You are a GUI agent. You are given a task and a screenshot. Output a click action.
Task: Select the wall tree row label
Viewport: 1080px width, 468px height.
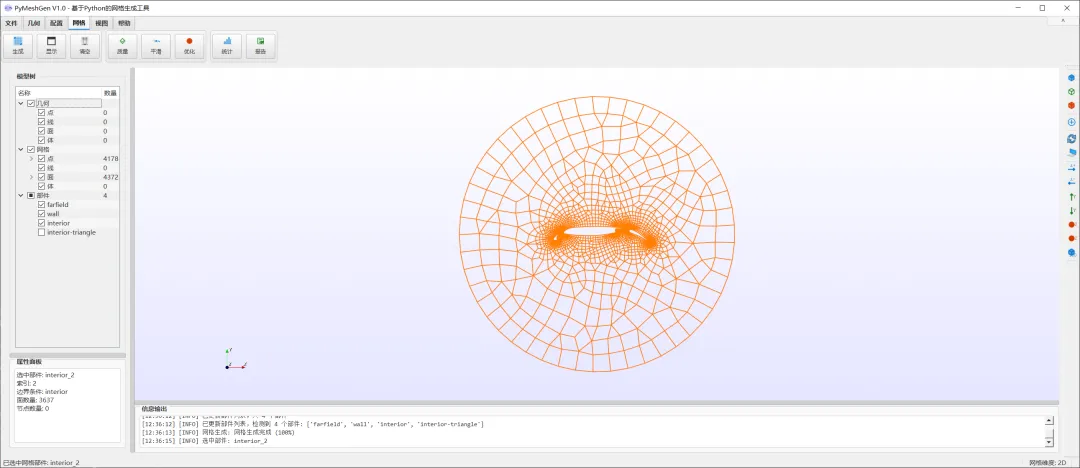point(53,214)
